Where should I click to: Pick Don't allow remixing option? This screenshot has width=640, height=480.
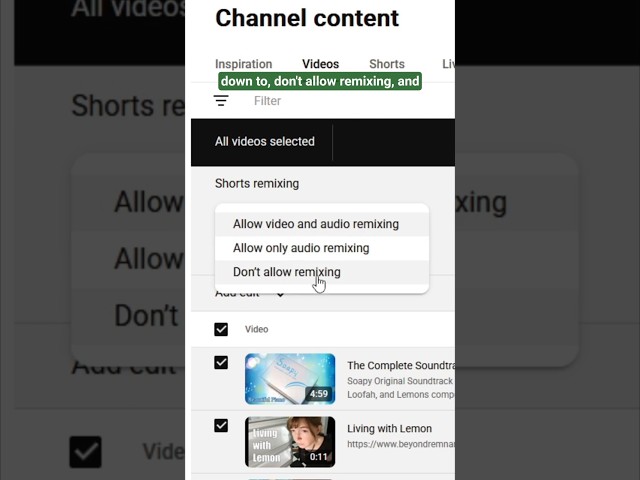click(x=322, y=272)
